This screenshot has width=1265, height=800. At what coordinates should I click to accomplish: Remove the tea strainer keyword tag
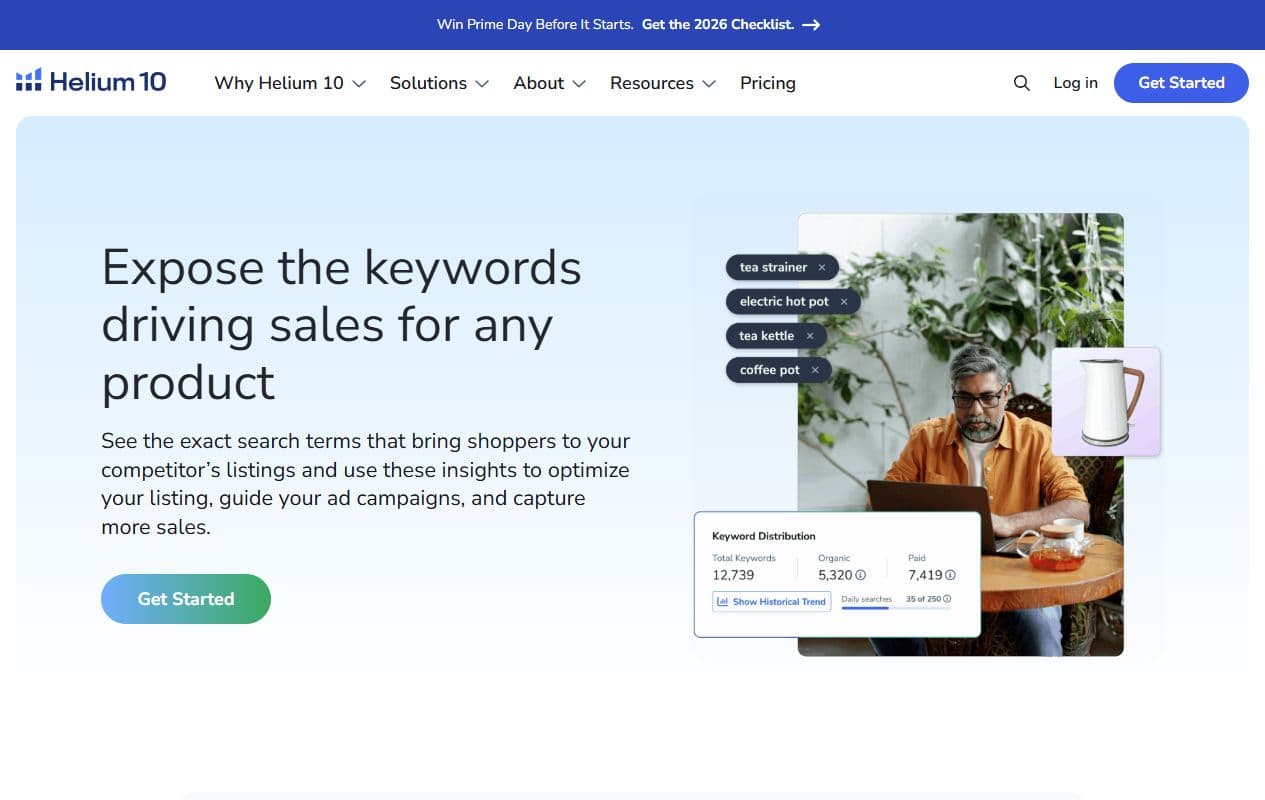point(822,267)
